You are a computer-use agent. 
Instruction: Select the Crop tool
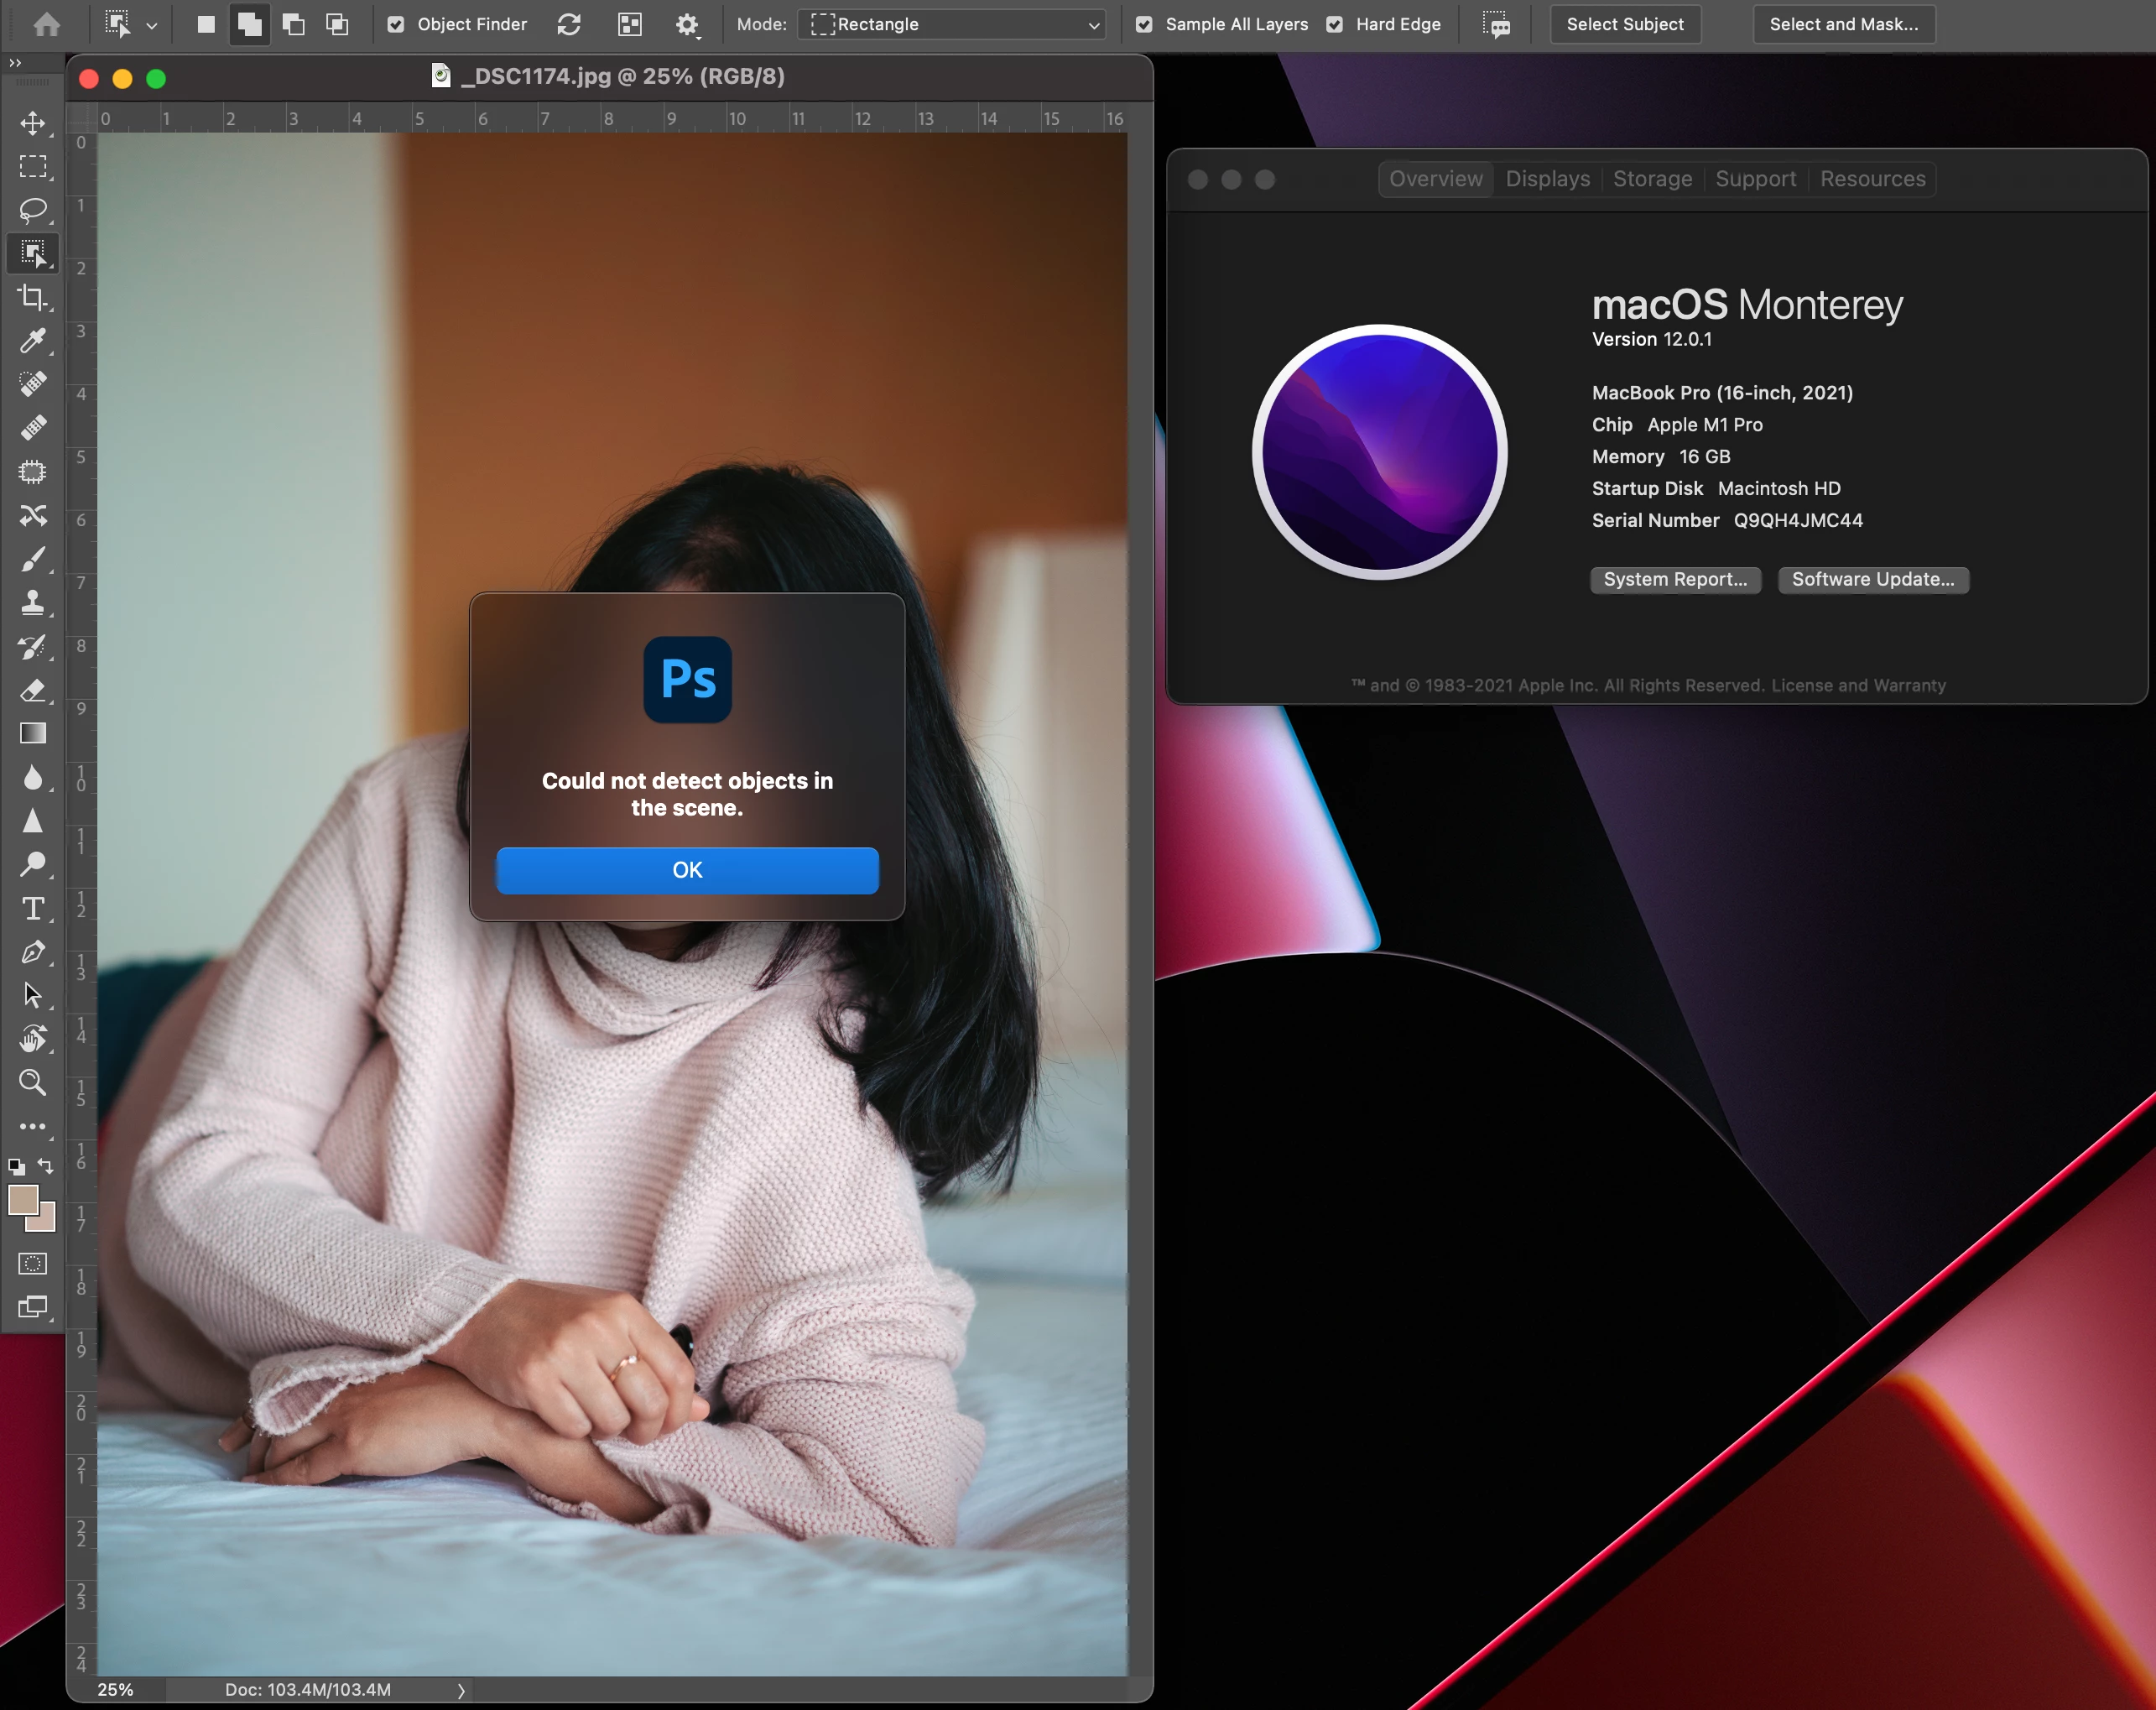point(33,297)
